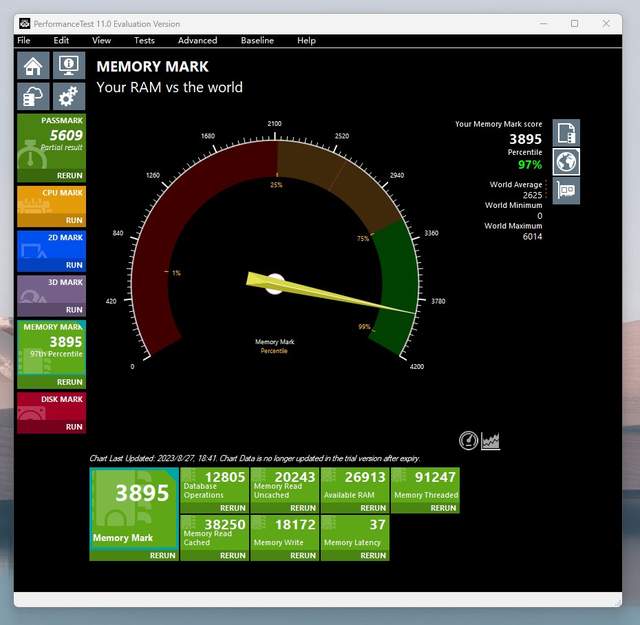Rerun the Memory Threaded test

[425, 508]
